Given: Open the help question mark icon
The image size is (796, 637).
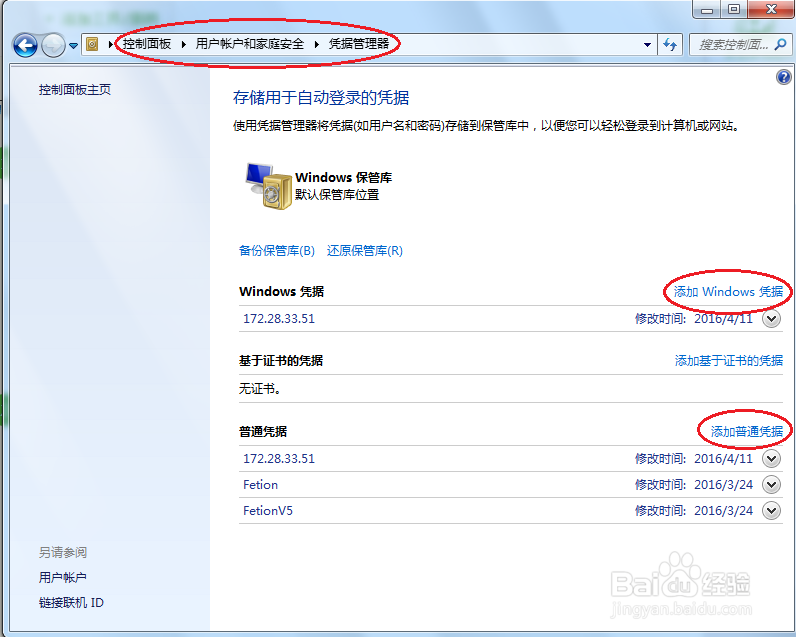Looking at the screenshot, I should coord(783,77).
